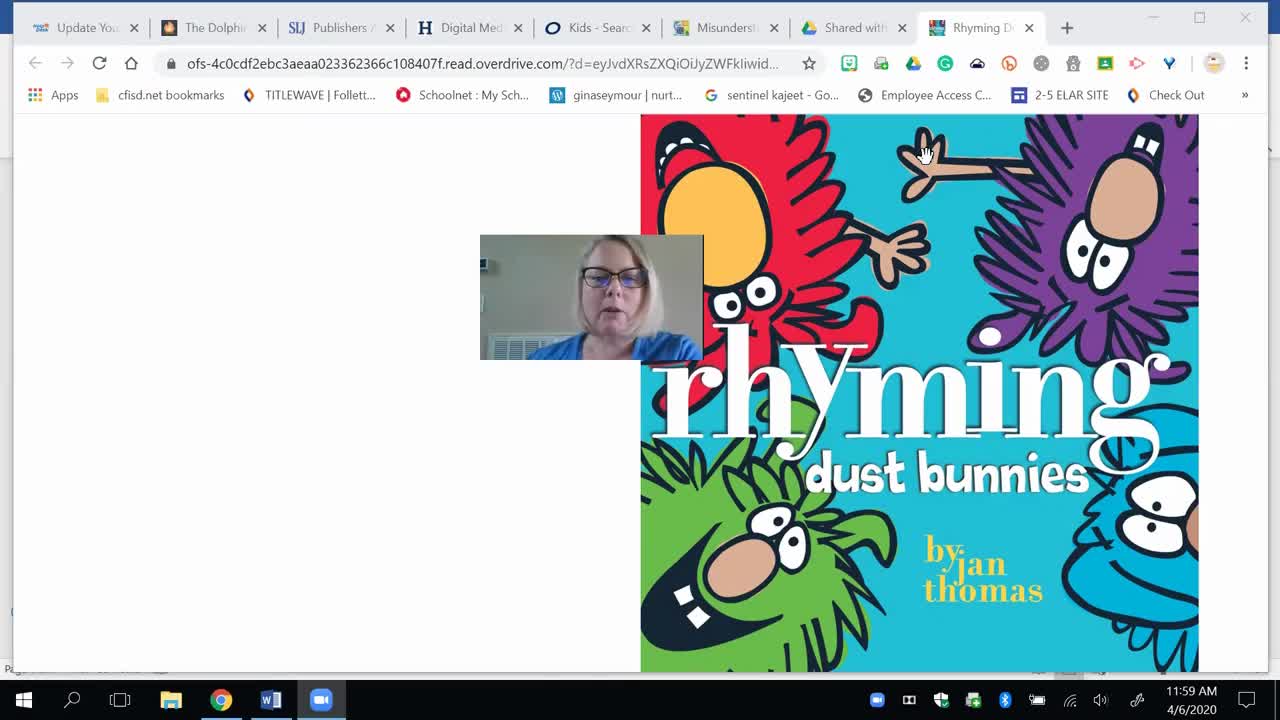Open the Apps bookmarks shortcut
Screen dimensions: 1280x720
pyautogui.click(x=53, y=95)
